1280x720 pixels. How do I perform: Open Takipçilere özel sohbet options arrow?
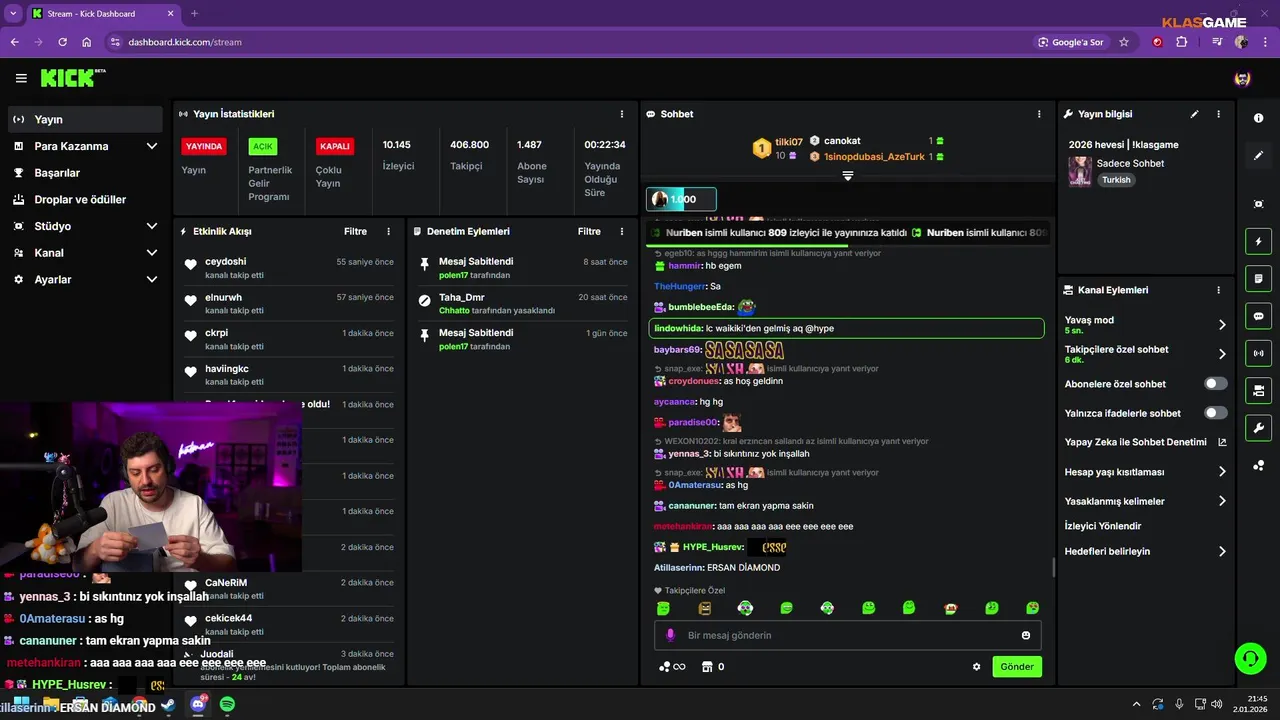pos(1222,354)
